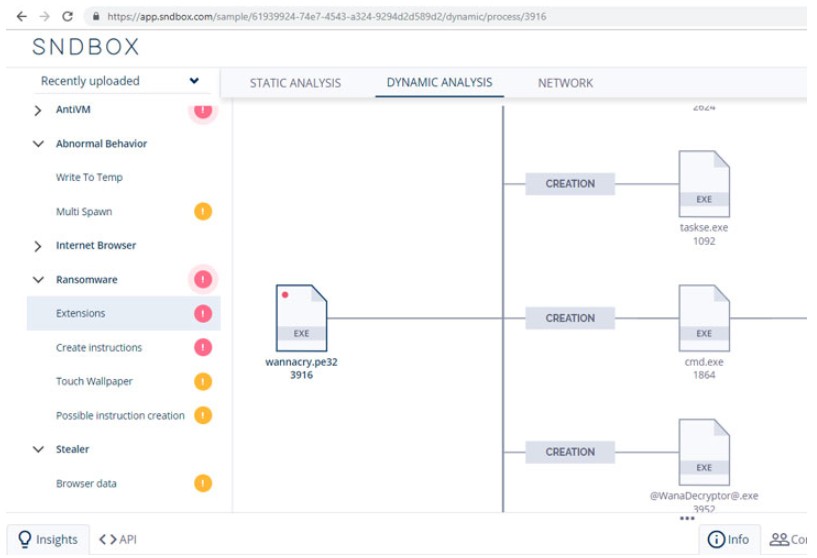
Task: Expand the Internet Browser chevron
Action: (x=38, y=246)
